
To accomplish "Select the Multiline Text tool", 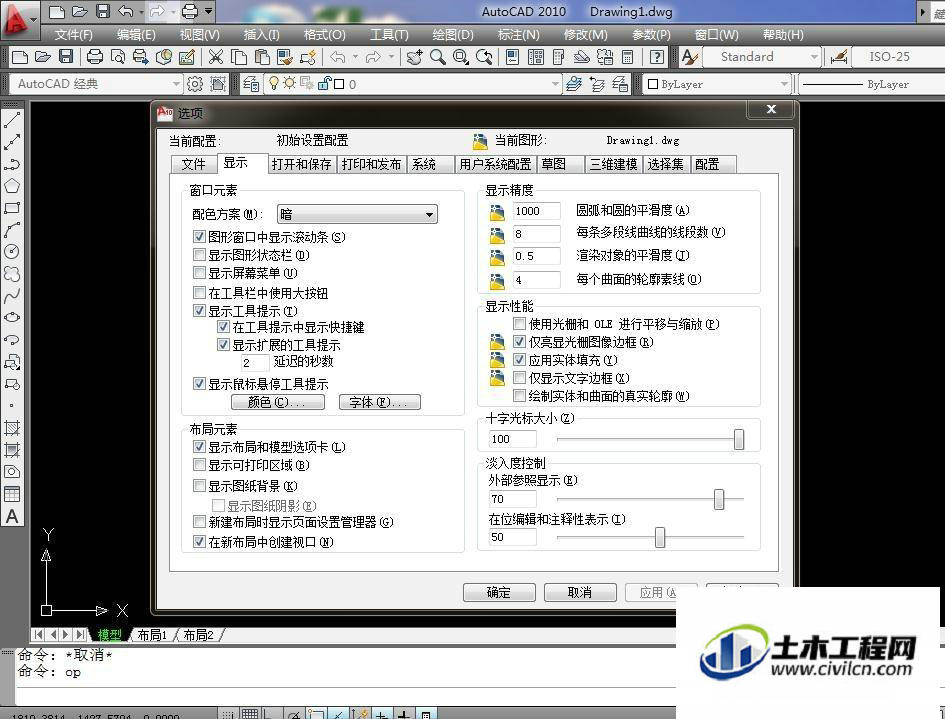I will (x=12, y=516).
